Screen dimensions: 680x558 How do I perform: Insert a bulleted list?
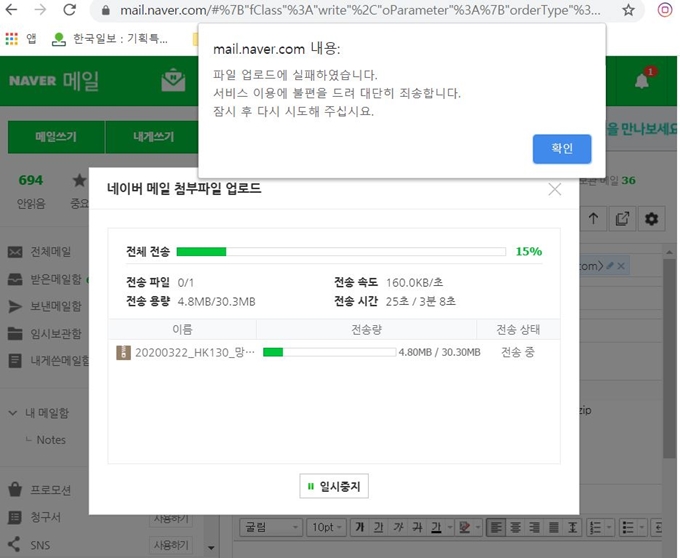pyautogui.click(x=628, y=527)
